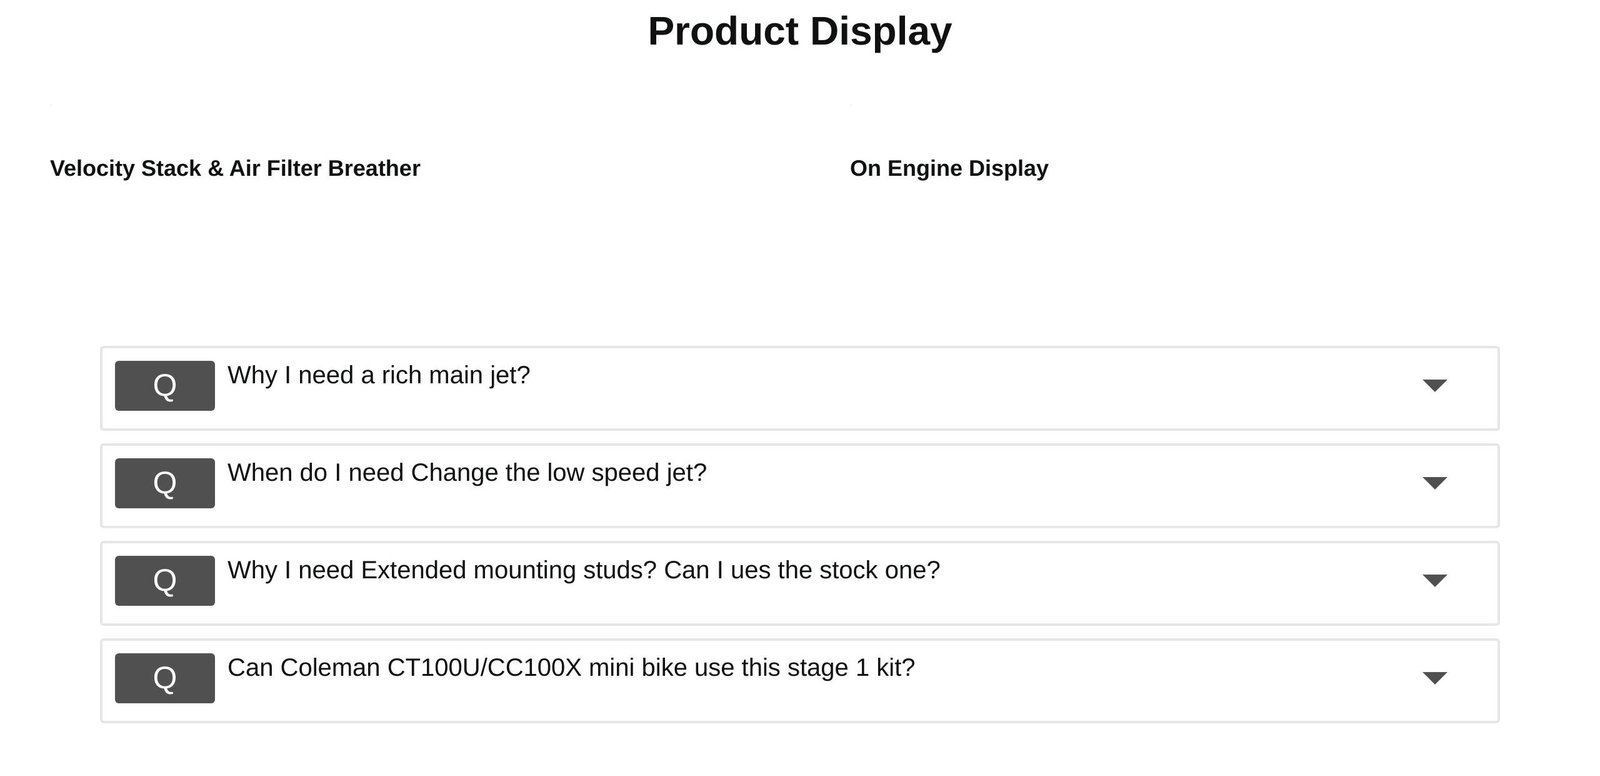This screenshot has height=776, width=1600.
Task: Click the Q badge beside extended mounting studs question
Action: 165,581
